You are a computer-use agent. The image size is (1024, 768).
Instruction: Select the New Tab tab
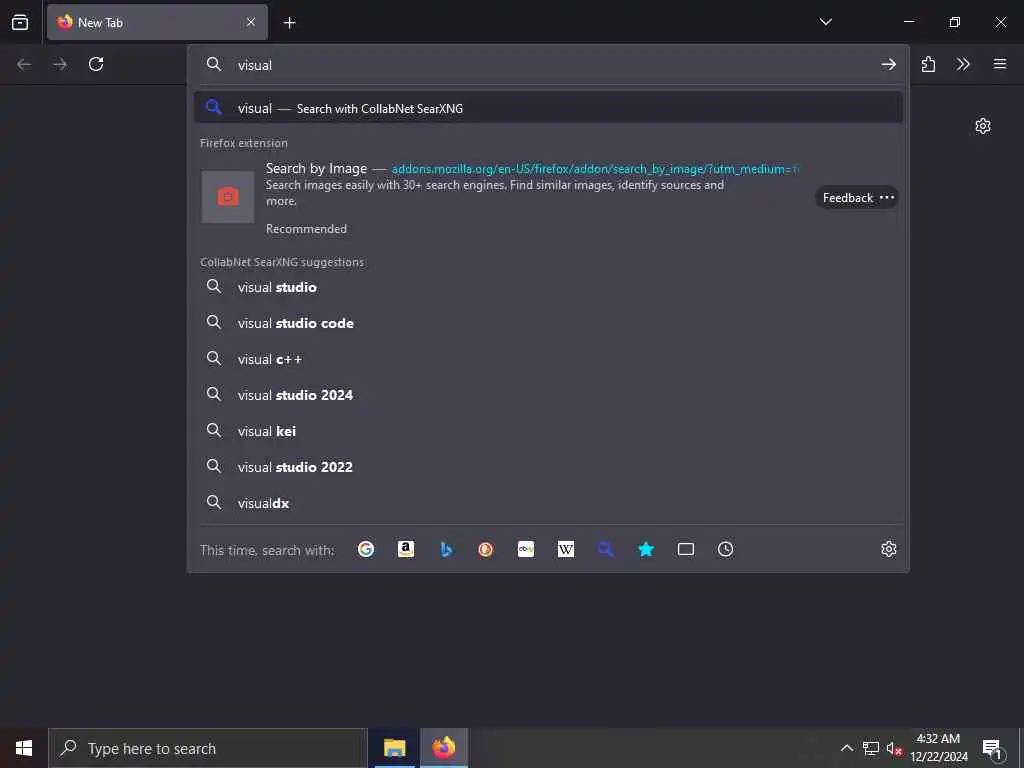point(157,22)
